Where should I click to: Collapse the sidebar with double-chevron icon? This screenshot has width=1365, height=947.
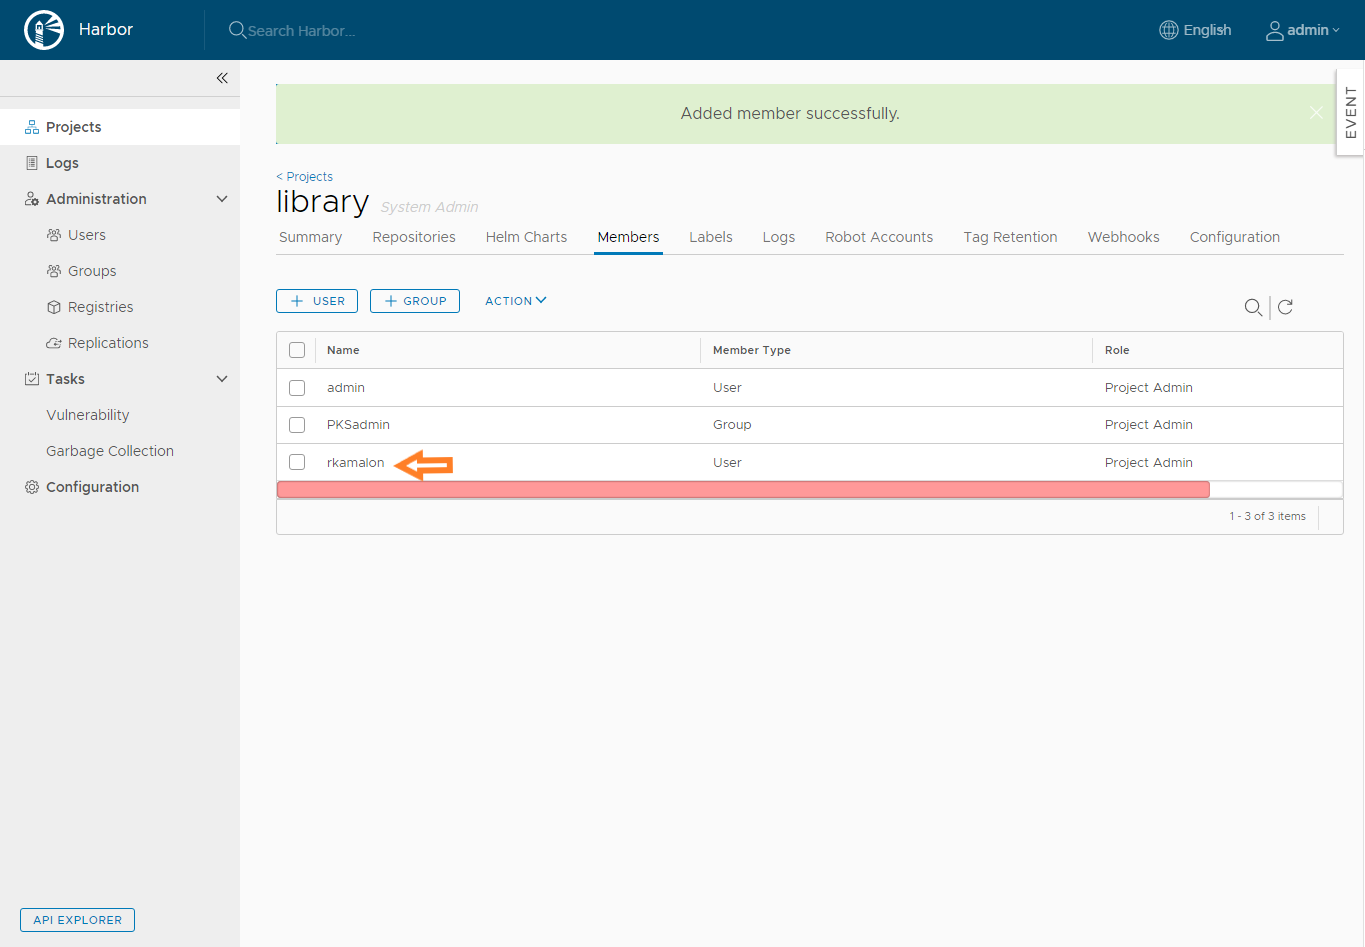(x=222, y=78)
